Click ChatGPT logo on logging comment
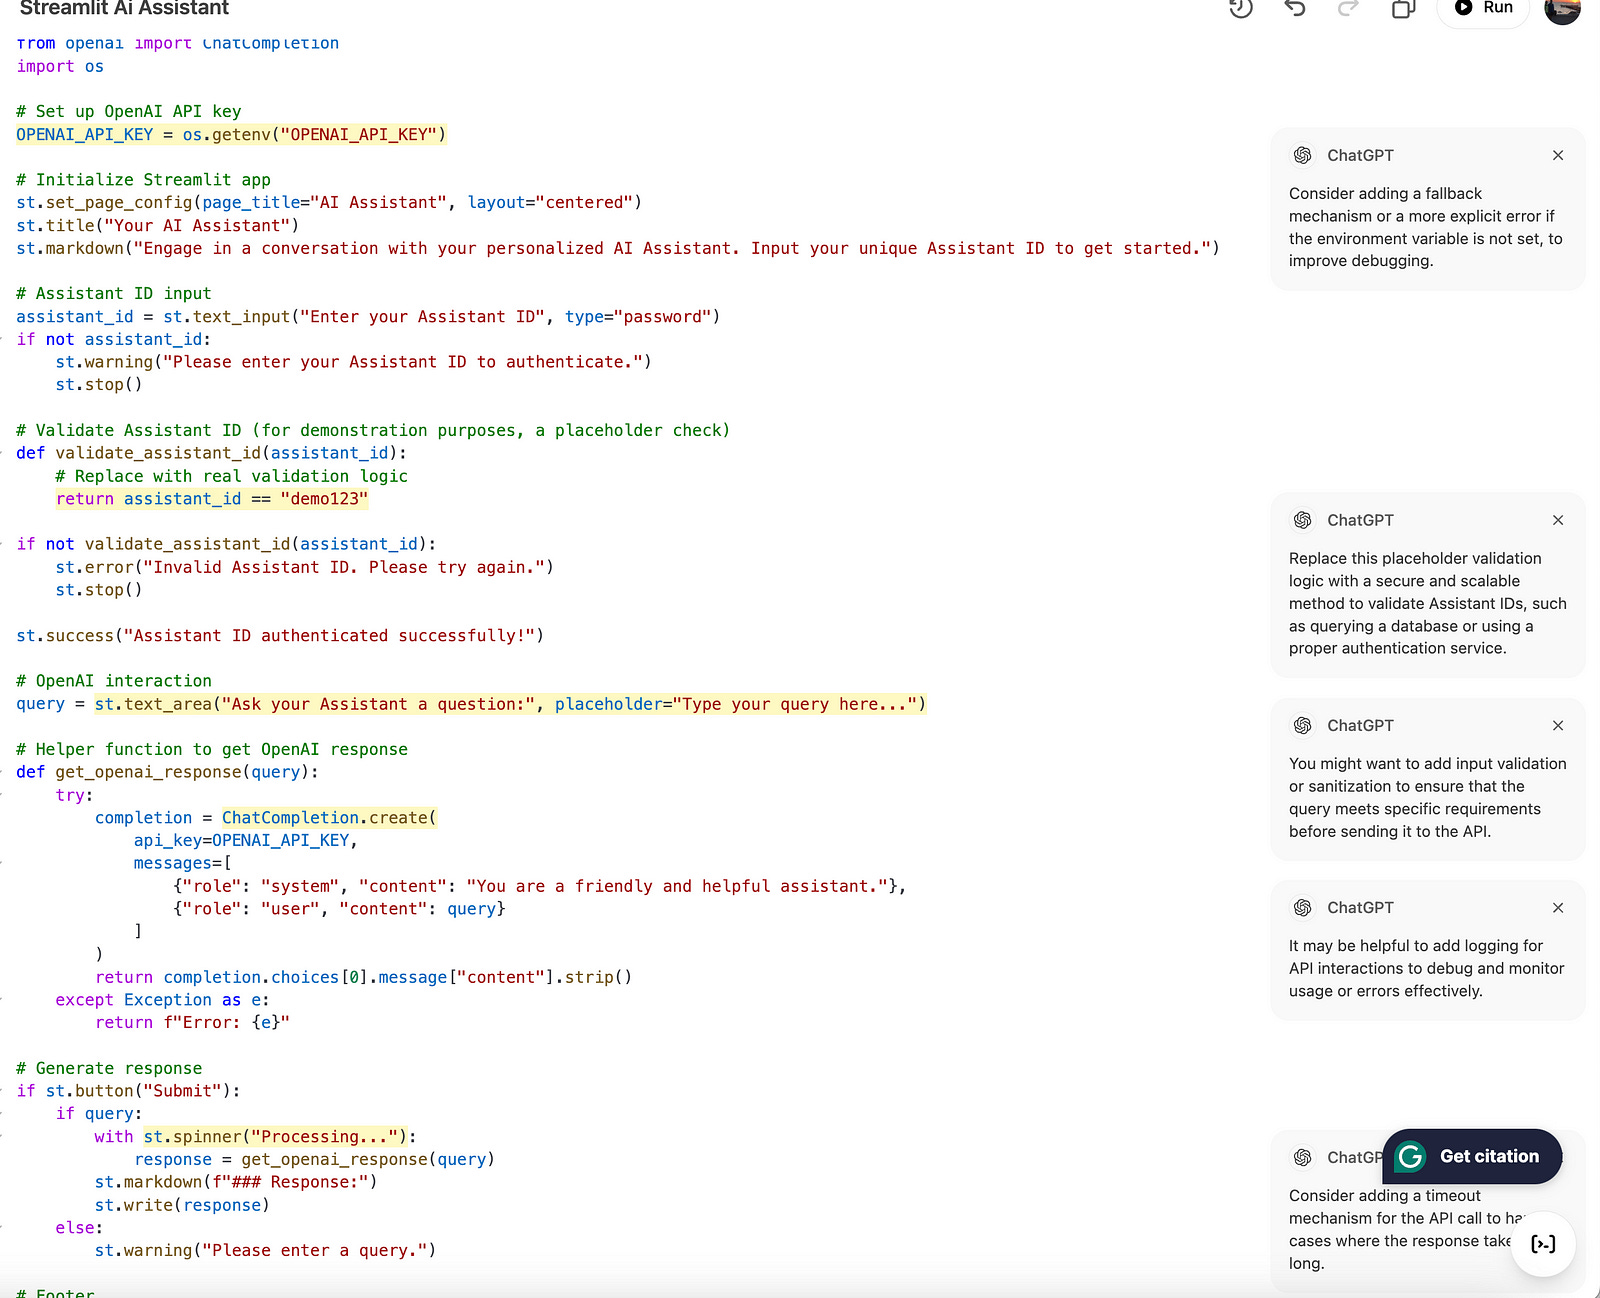 1302,908
